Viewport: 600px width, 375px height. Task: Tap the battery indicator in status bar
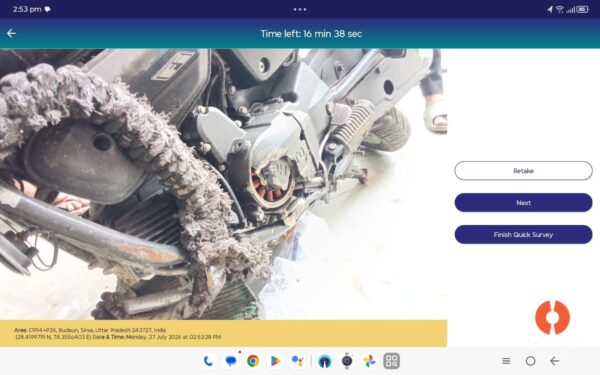[x=582, y=9]
